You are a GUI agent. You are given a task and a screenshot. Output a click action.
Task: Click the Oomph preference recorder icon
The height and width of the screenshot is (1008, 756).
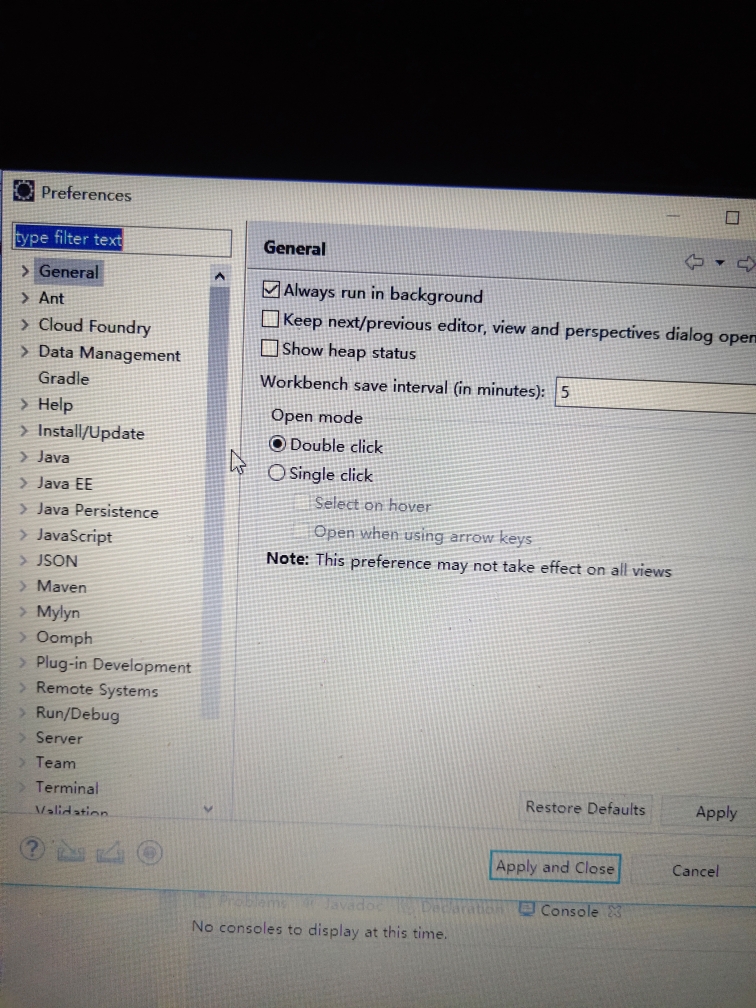[x=149, y=852]
